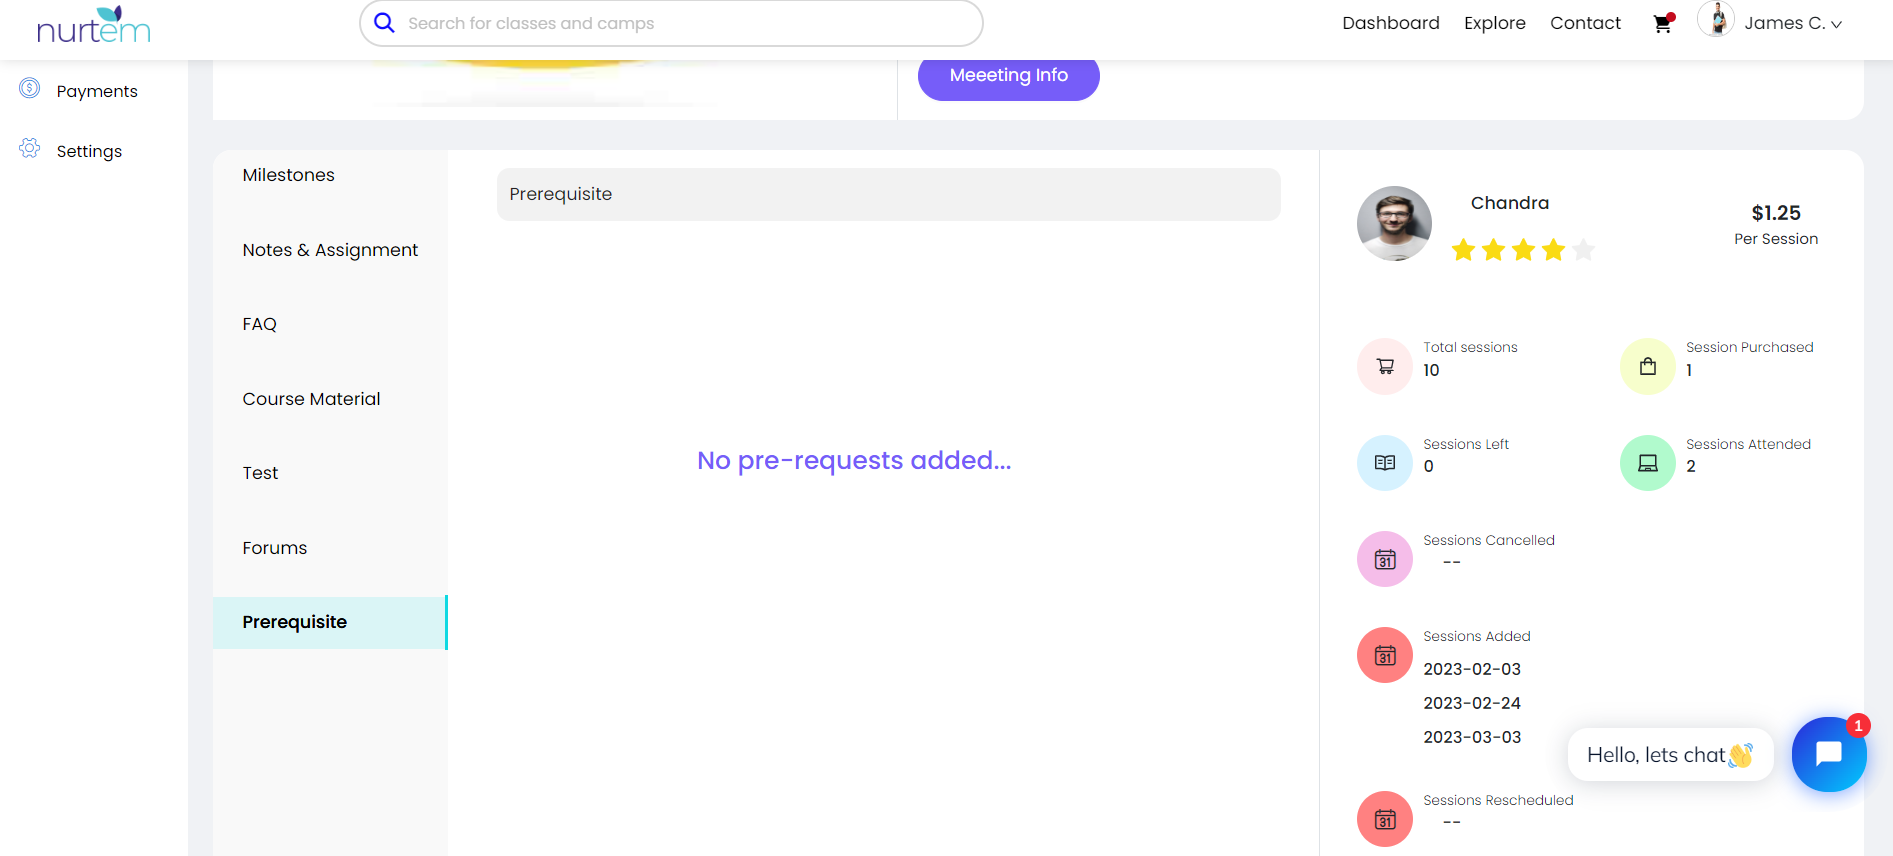Viewport: 1893px width, 856px height.
Task: Open the Milestones tab
Action: pos(288,175)
